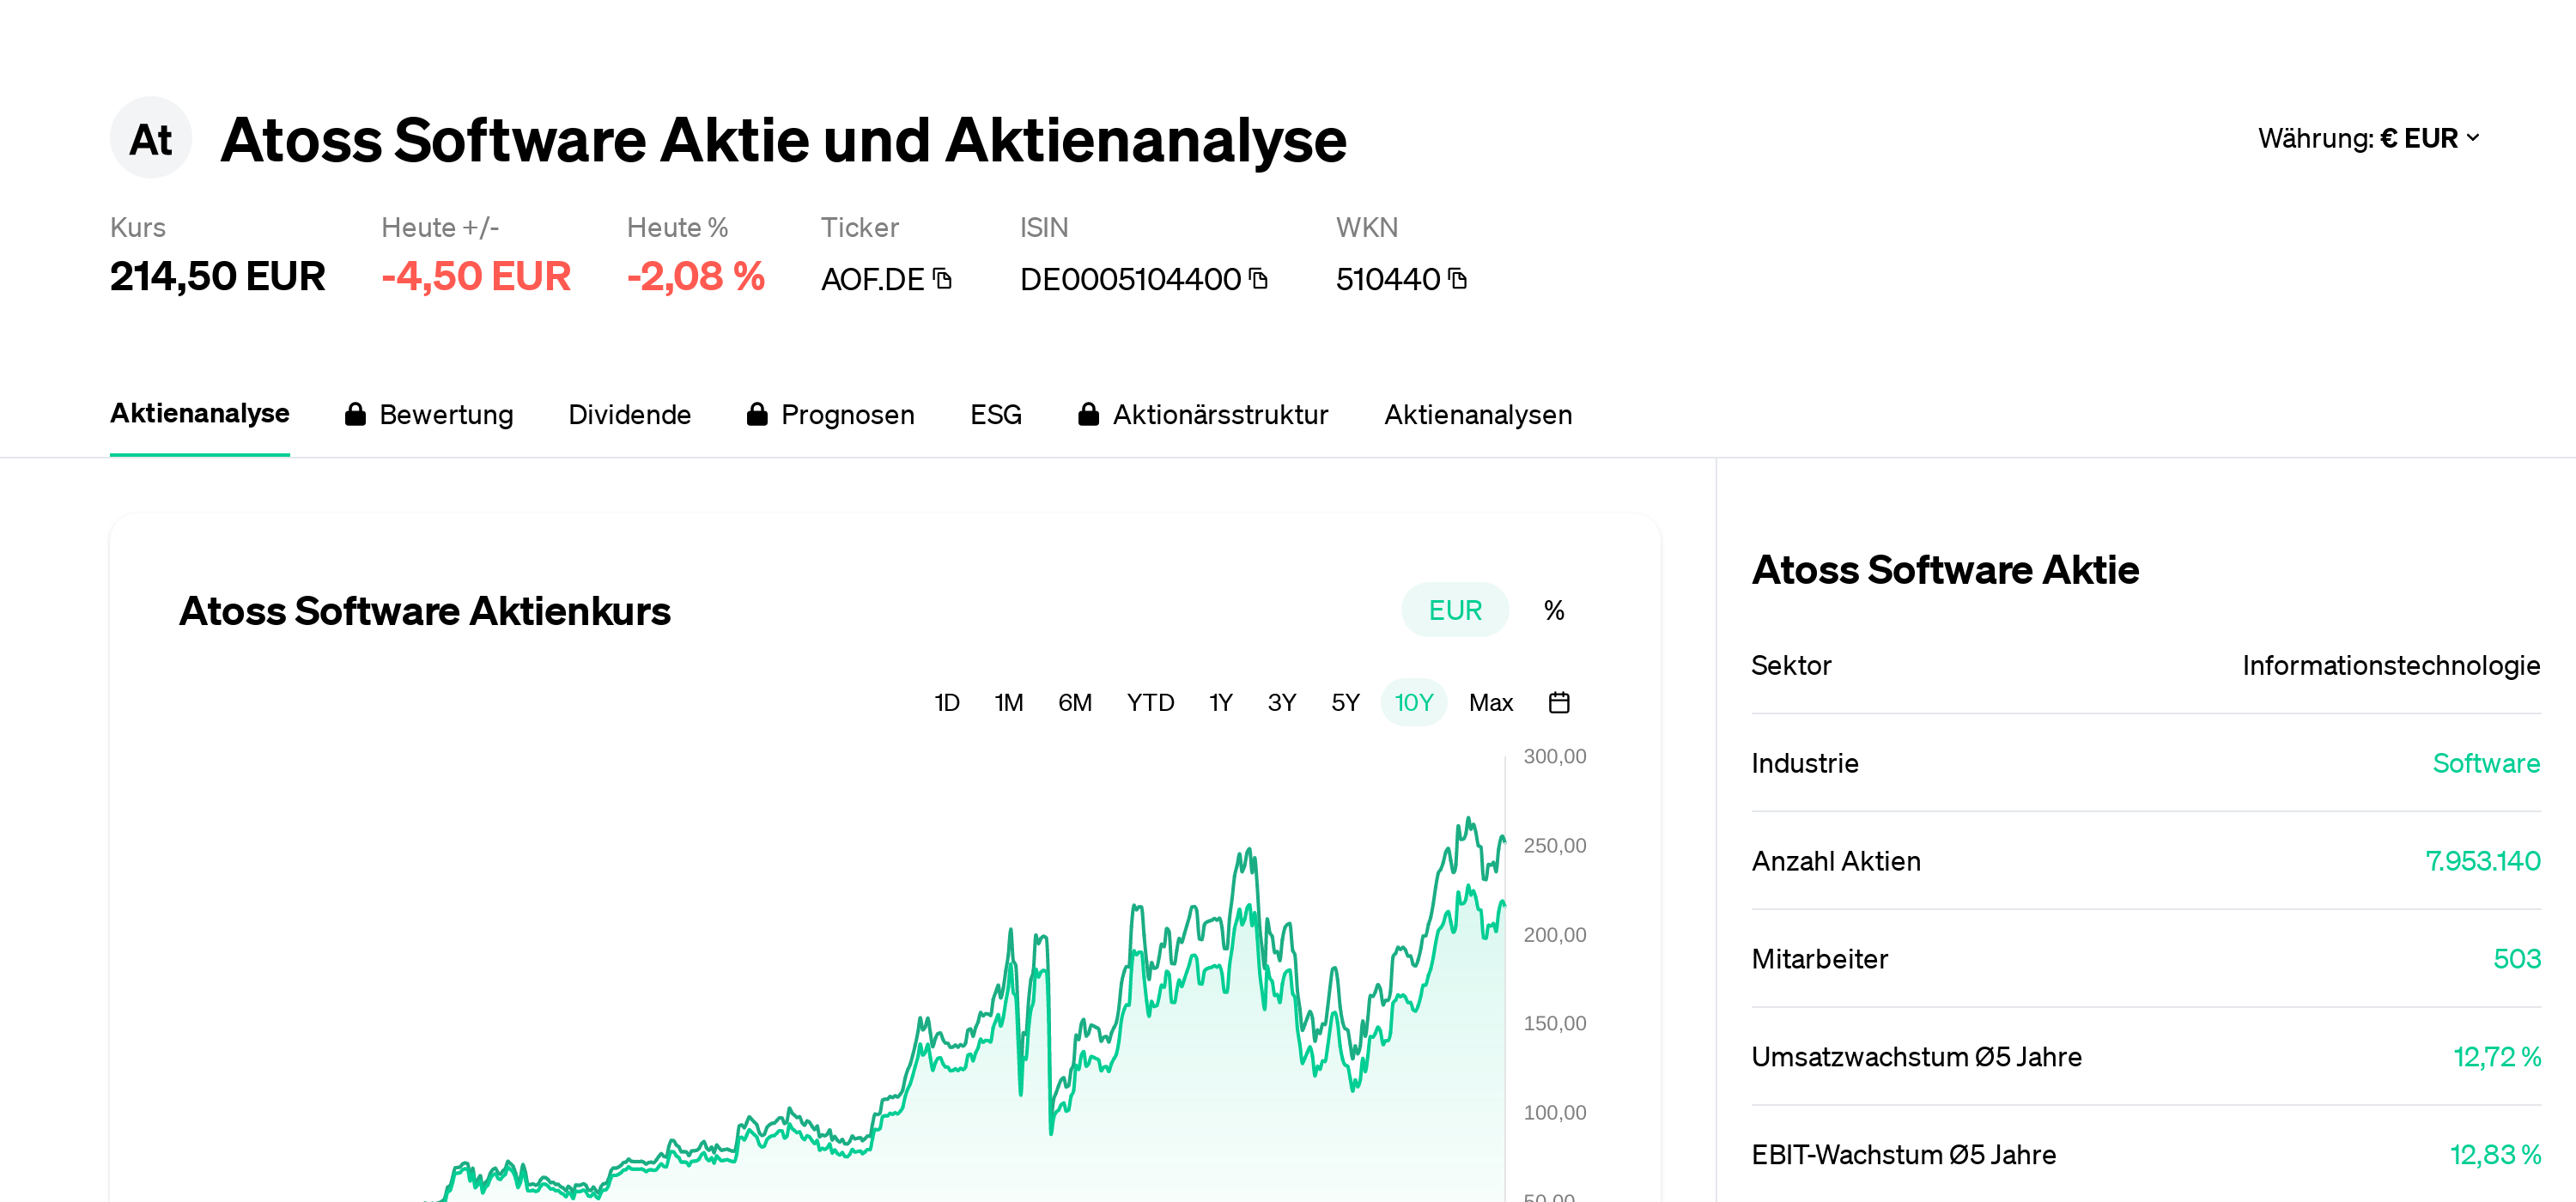Click the lock icon next to Bewertung

(355, 414)
